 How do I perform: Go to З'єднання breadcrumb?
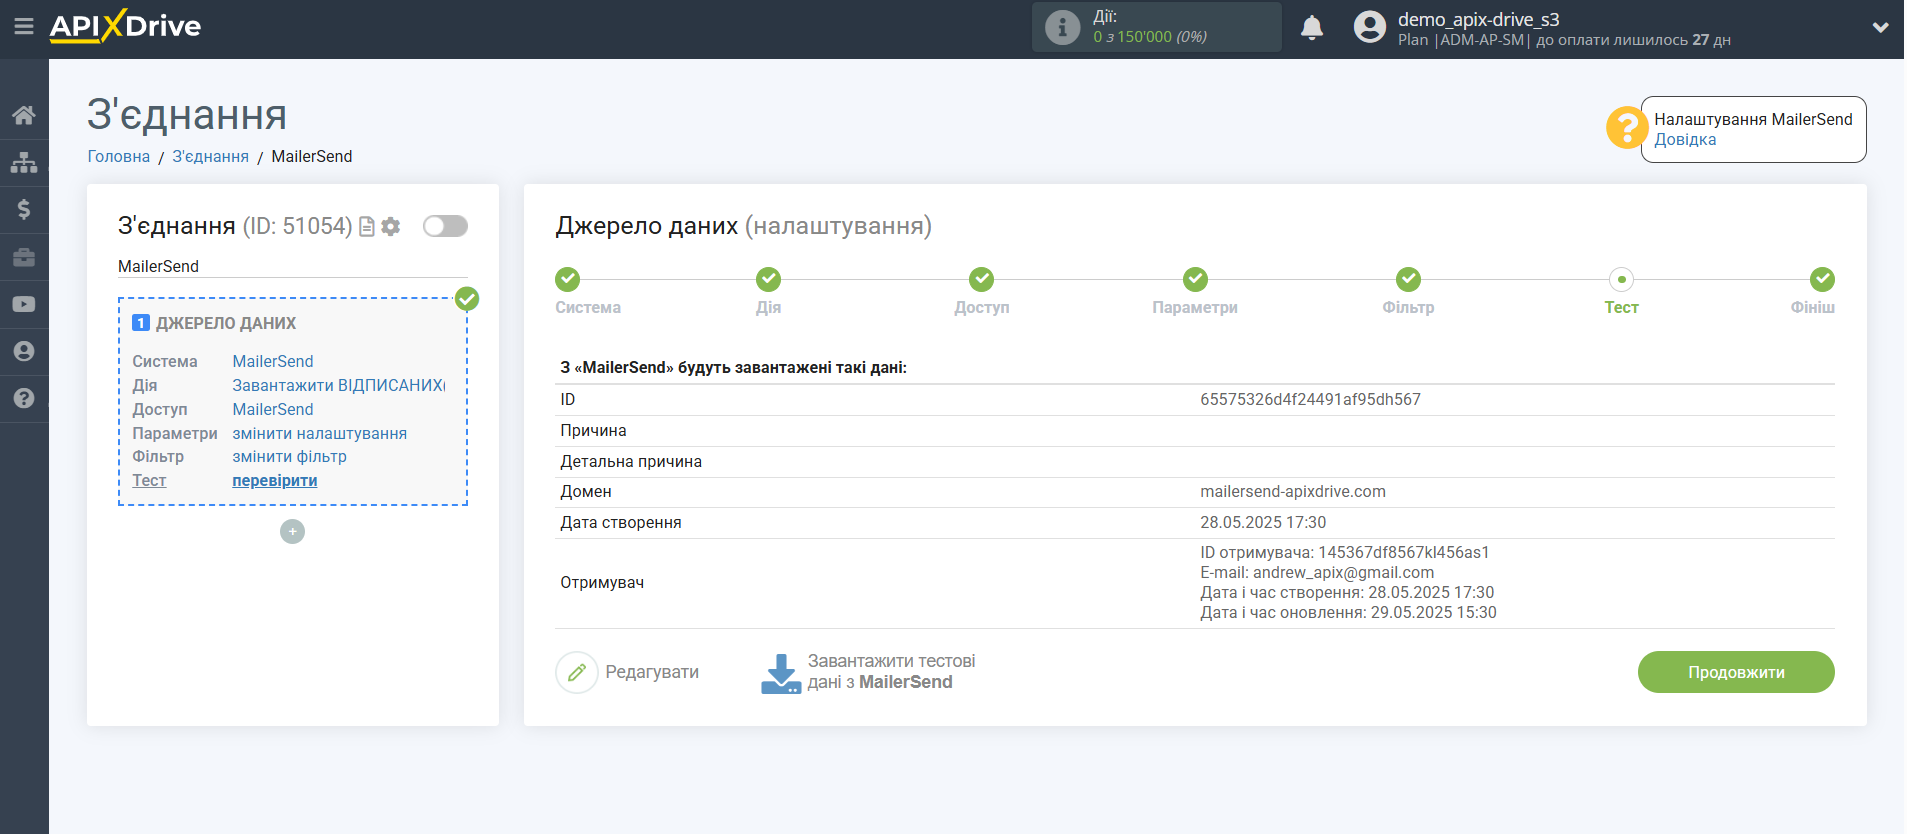pyautogui.click(x=210, y=156)
